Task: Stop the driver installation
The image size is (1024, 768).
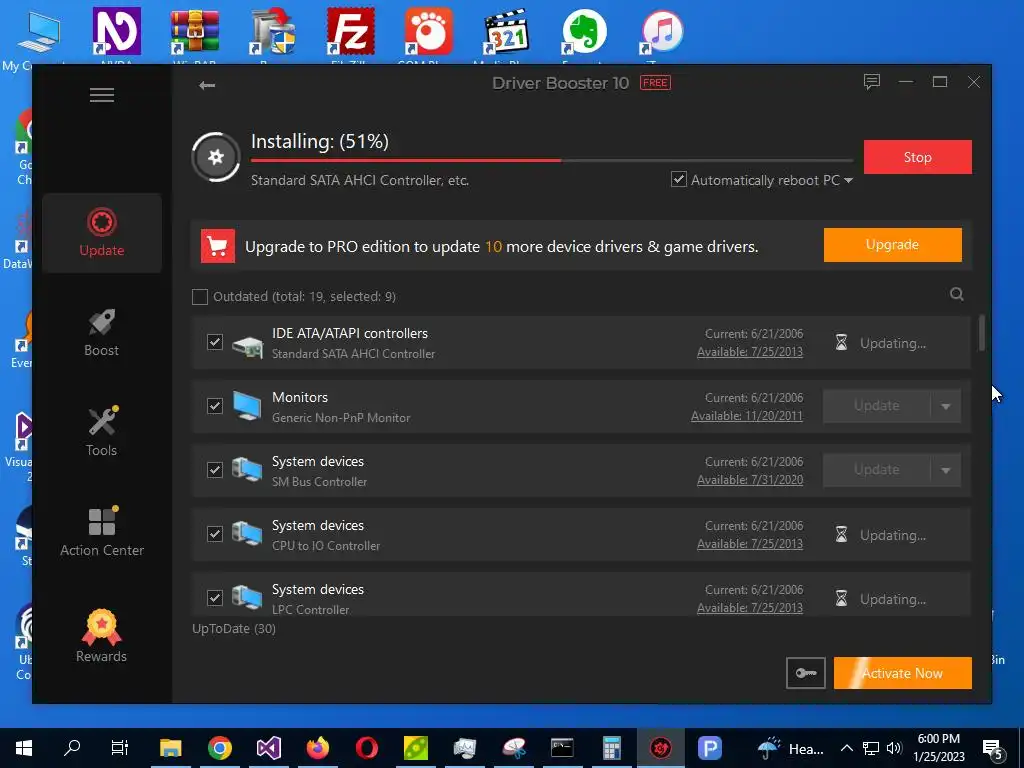Action: [918, 157]
